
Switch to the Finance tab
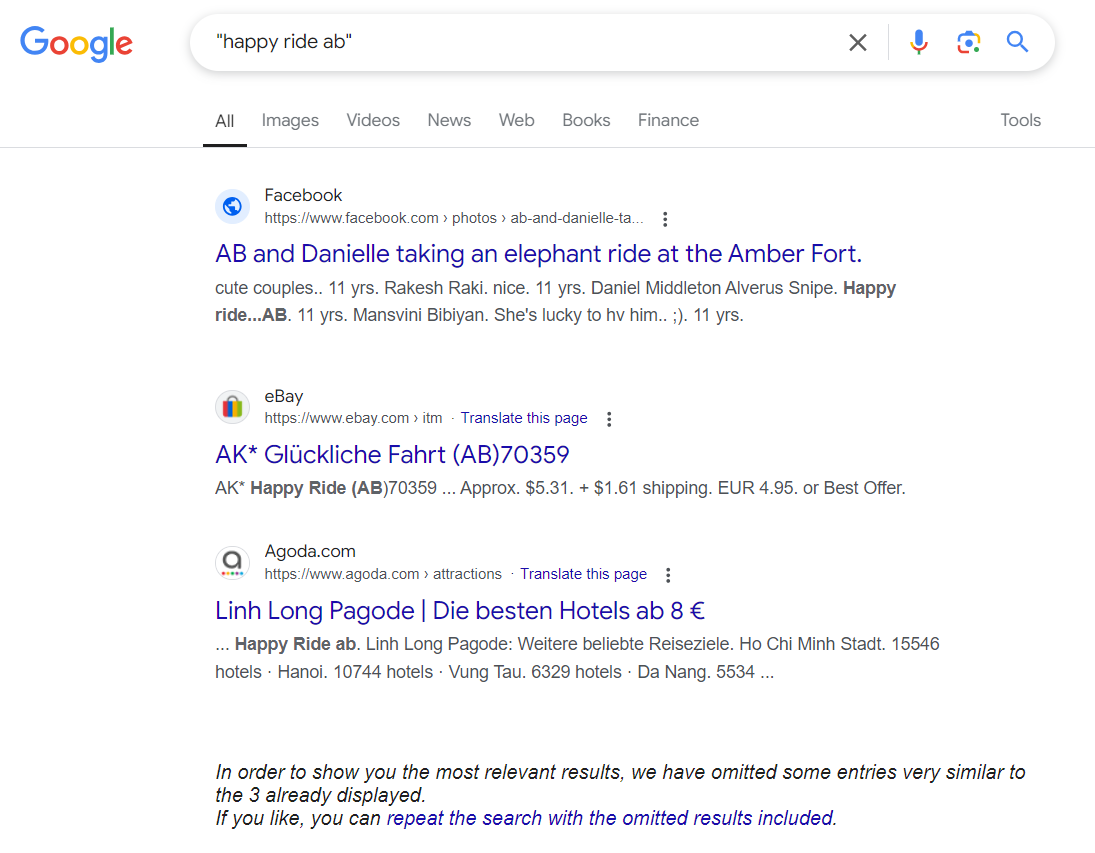click(x=668, y=120)
